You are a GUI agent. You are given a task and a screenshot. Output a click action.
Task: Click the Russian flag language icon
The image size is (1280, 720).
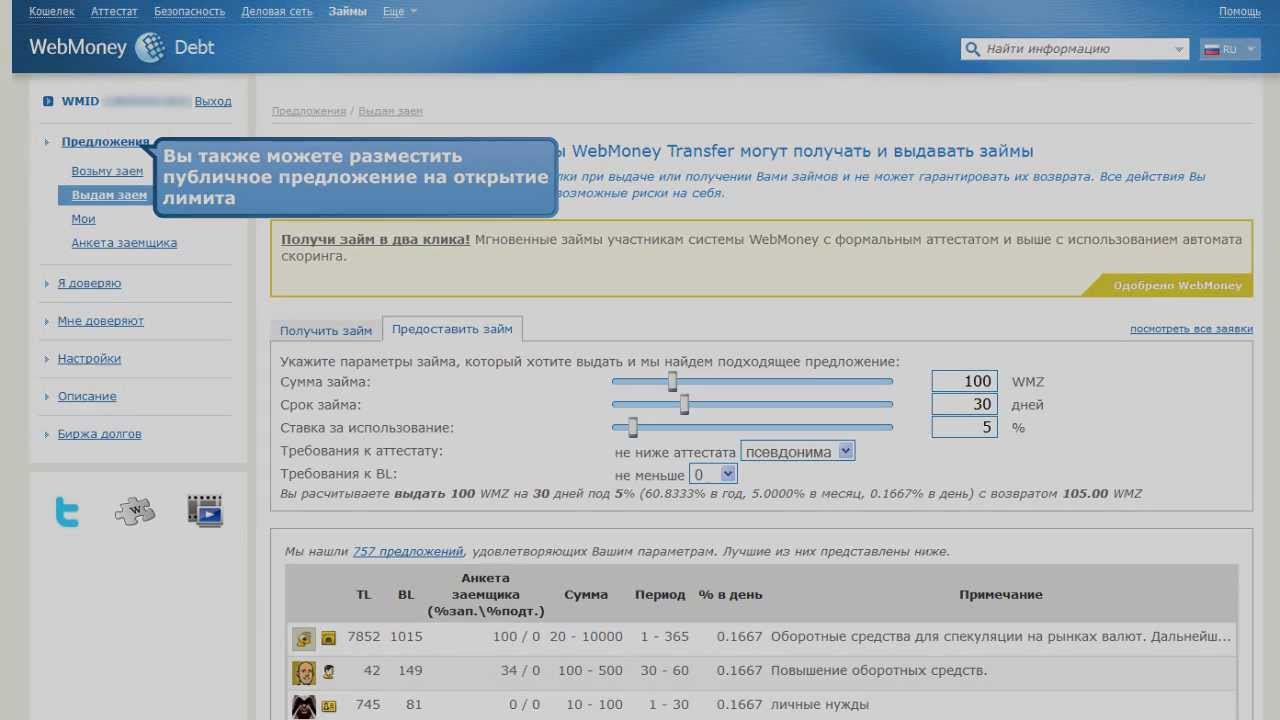1212,49
